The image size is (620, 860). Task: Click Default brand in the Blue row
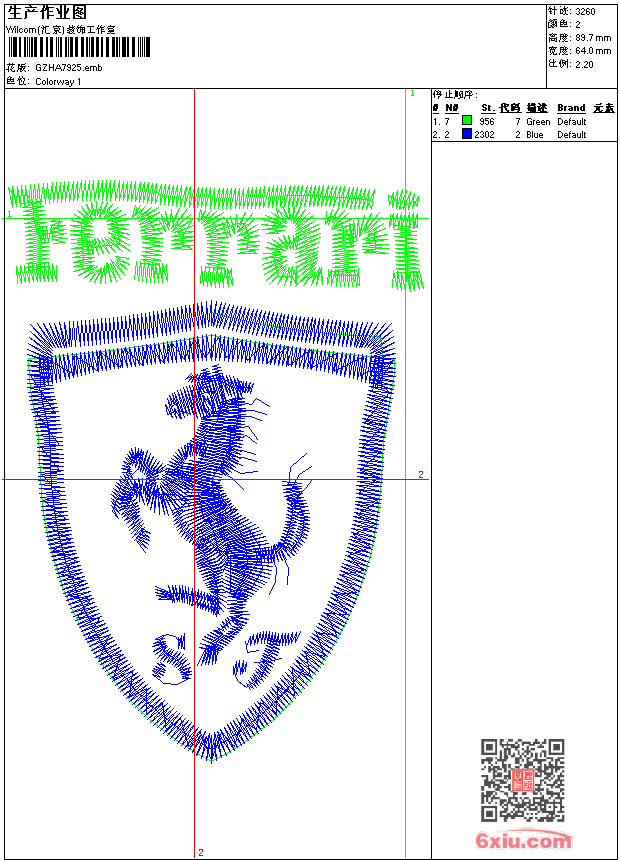click(572, 134)
